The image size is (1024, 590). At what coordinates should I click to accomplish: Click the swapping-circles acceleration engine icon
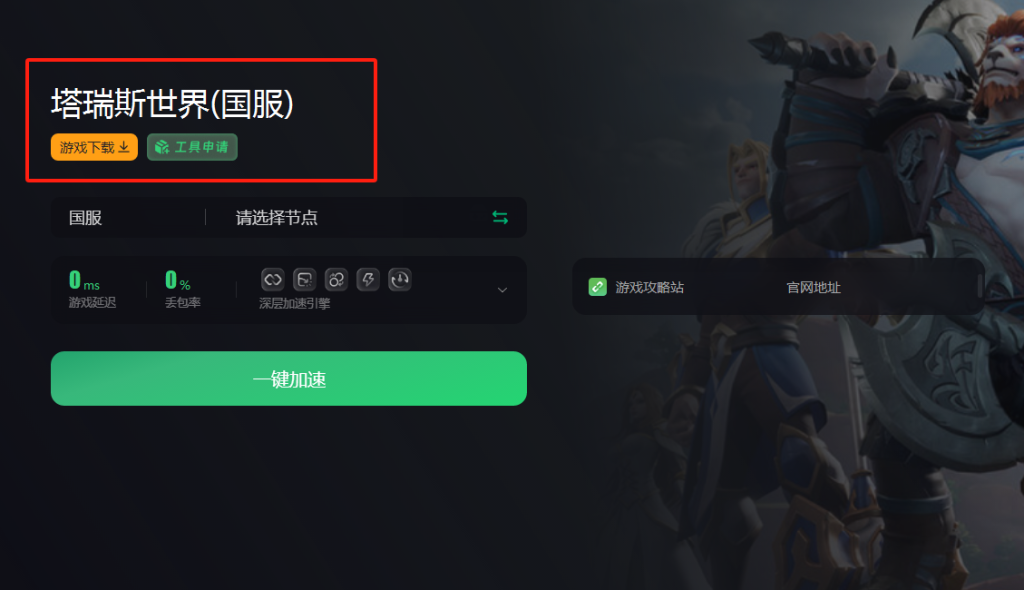point(336,280)
